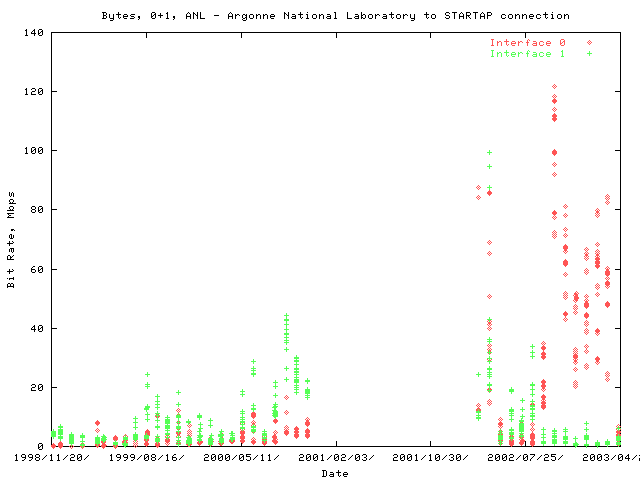Viewport: 640px width, 480px height.
Task: Select the 'Interface 0' legend label
Action: click(x=528, y=43)
